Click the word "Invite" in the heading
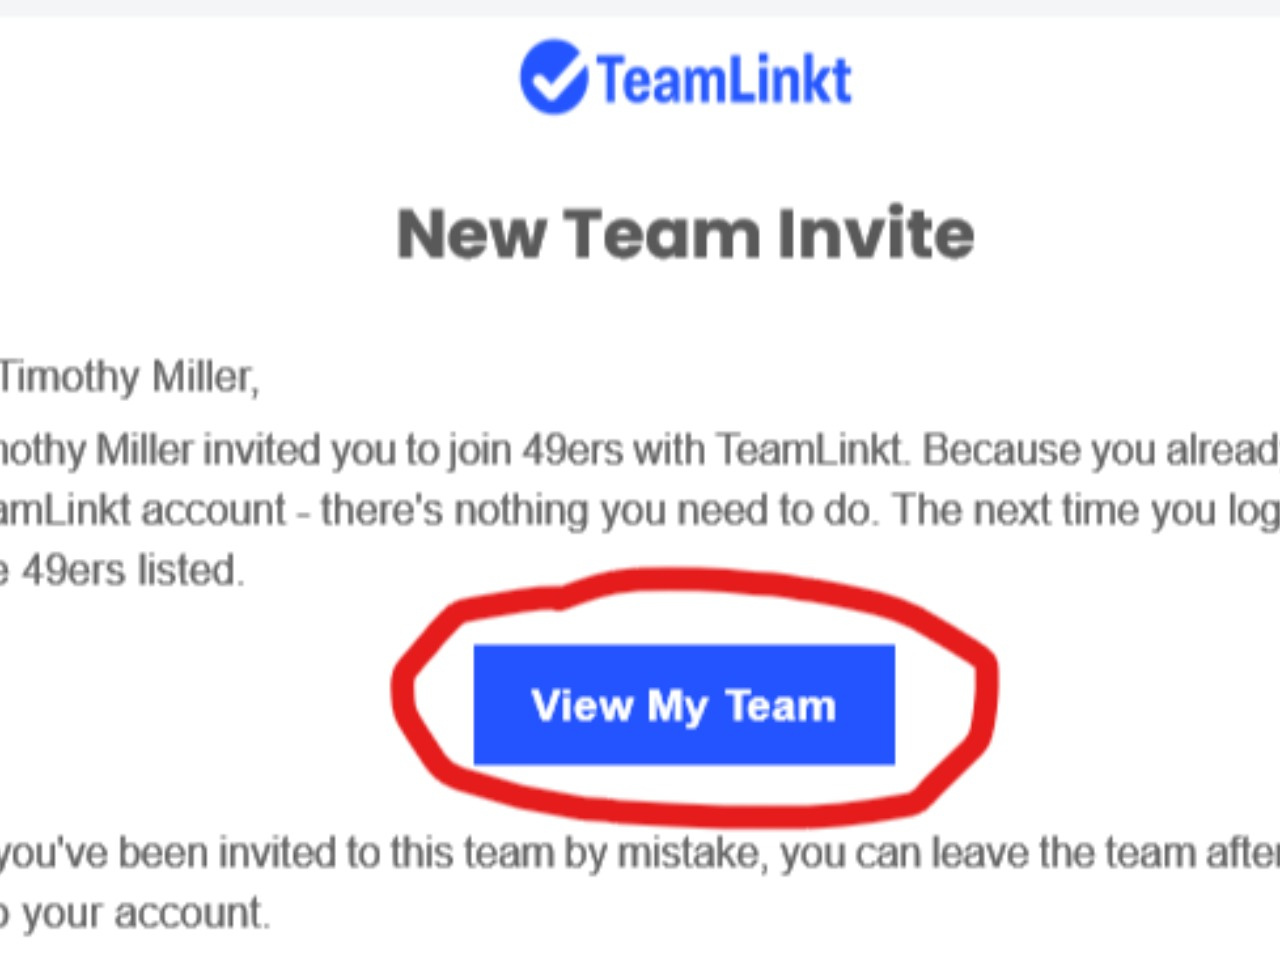Image resolution: width=1280 pixels, height=960 pixels. [x=875, y=234]
